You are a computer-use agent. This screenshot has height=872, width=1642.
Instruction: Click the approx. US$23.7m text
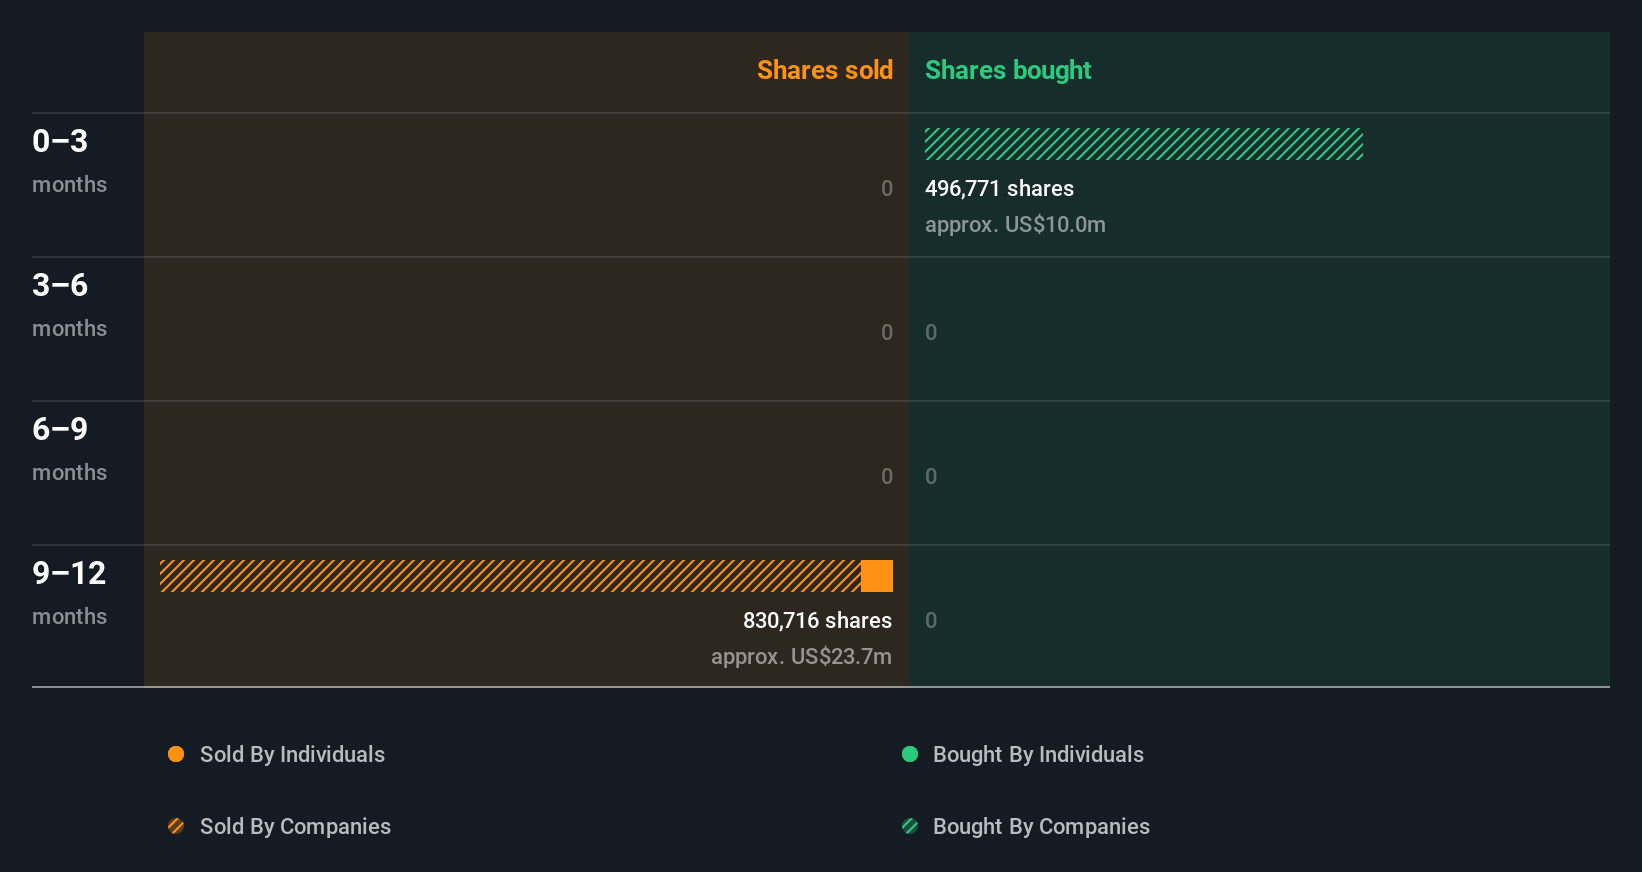[x=801, y=656]
